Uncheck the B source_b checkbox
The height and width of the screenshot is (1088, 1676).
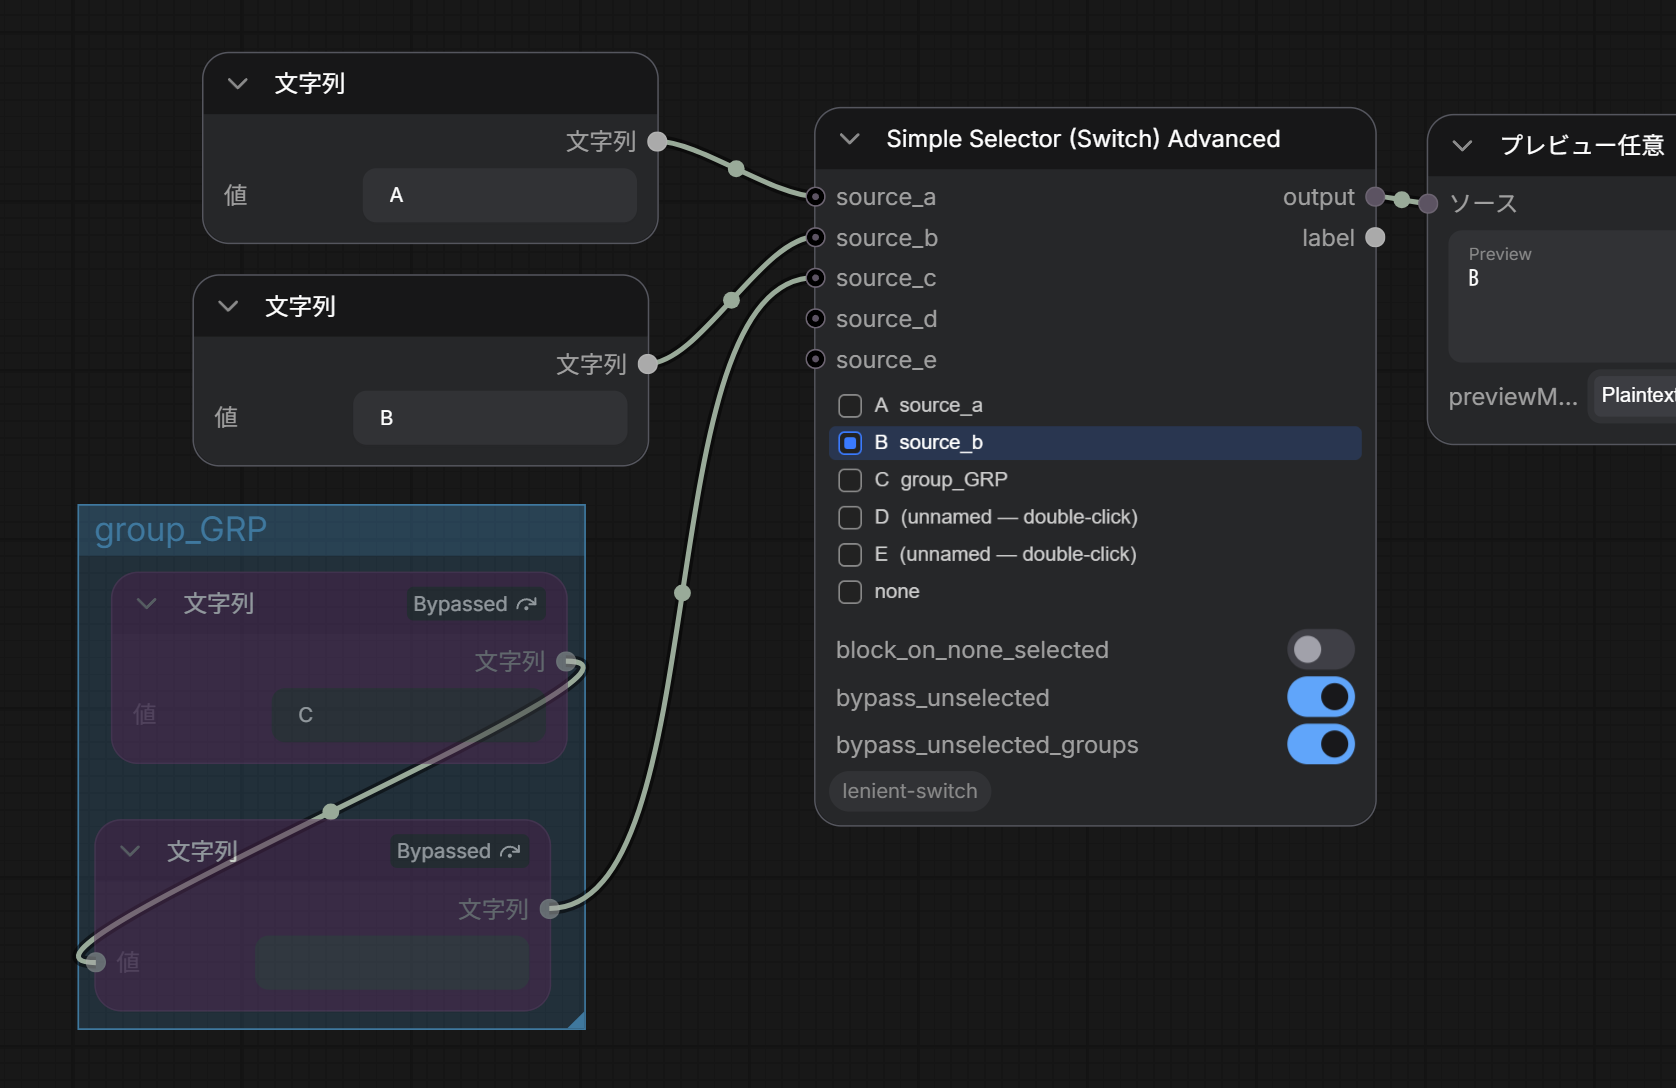[x=850, y=442]
